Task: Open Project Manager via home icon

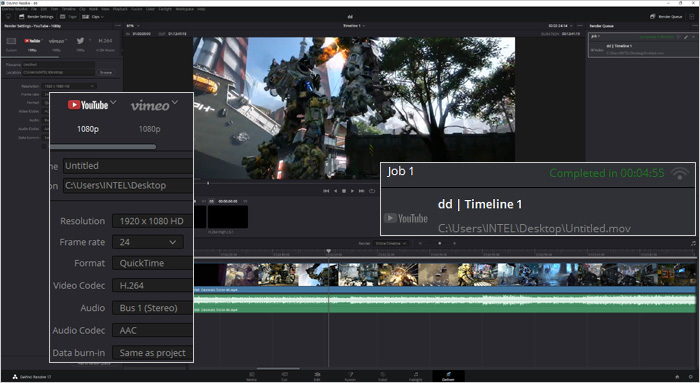Action: pos(677,377)
